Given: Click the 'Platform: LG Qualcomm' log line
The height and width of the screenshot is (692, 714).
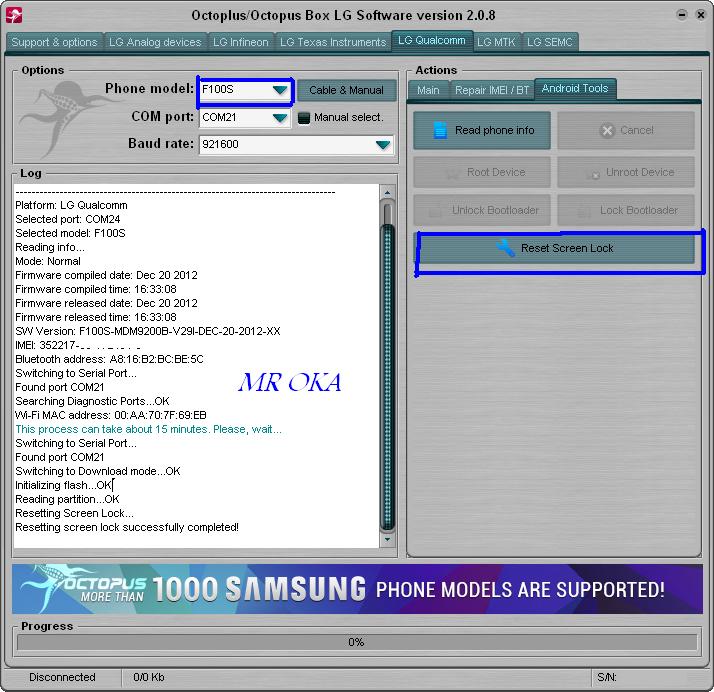Looking at the screenshot, I should pyautogui.click(x=71, y=205).
